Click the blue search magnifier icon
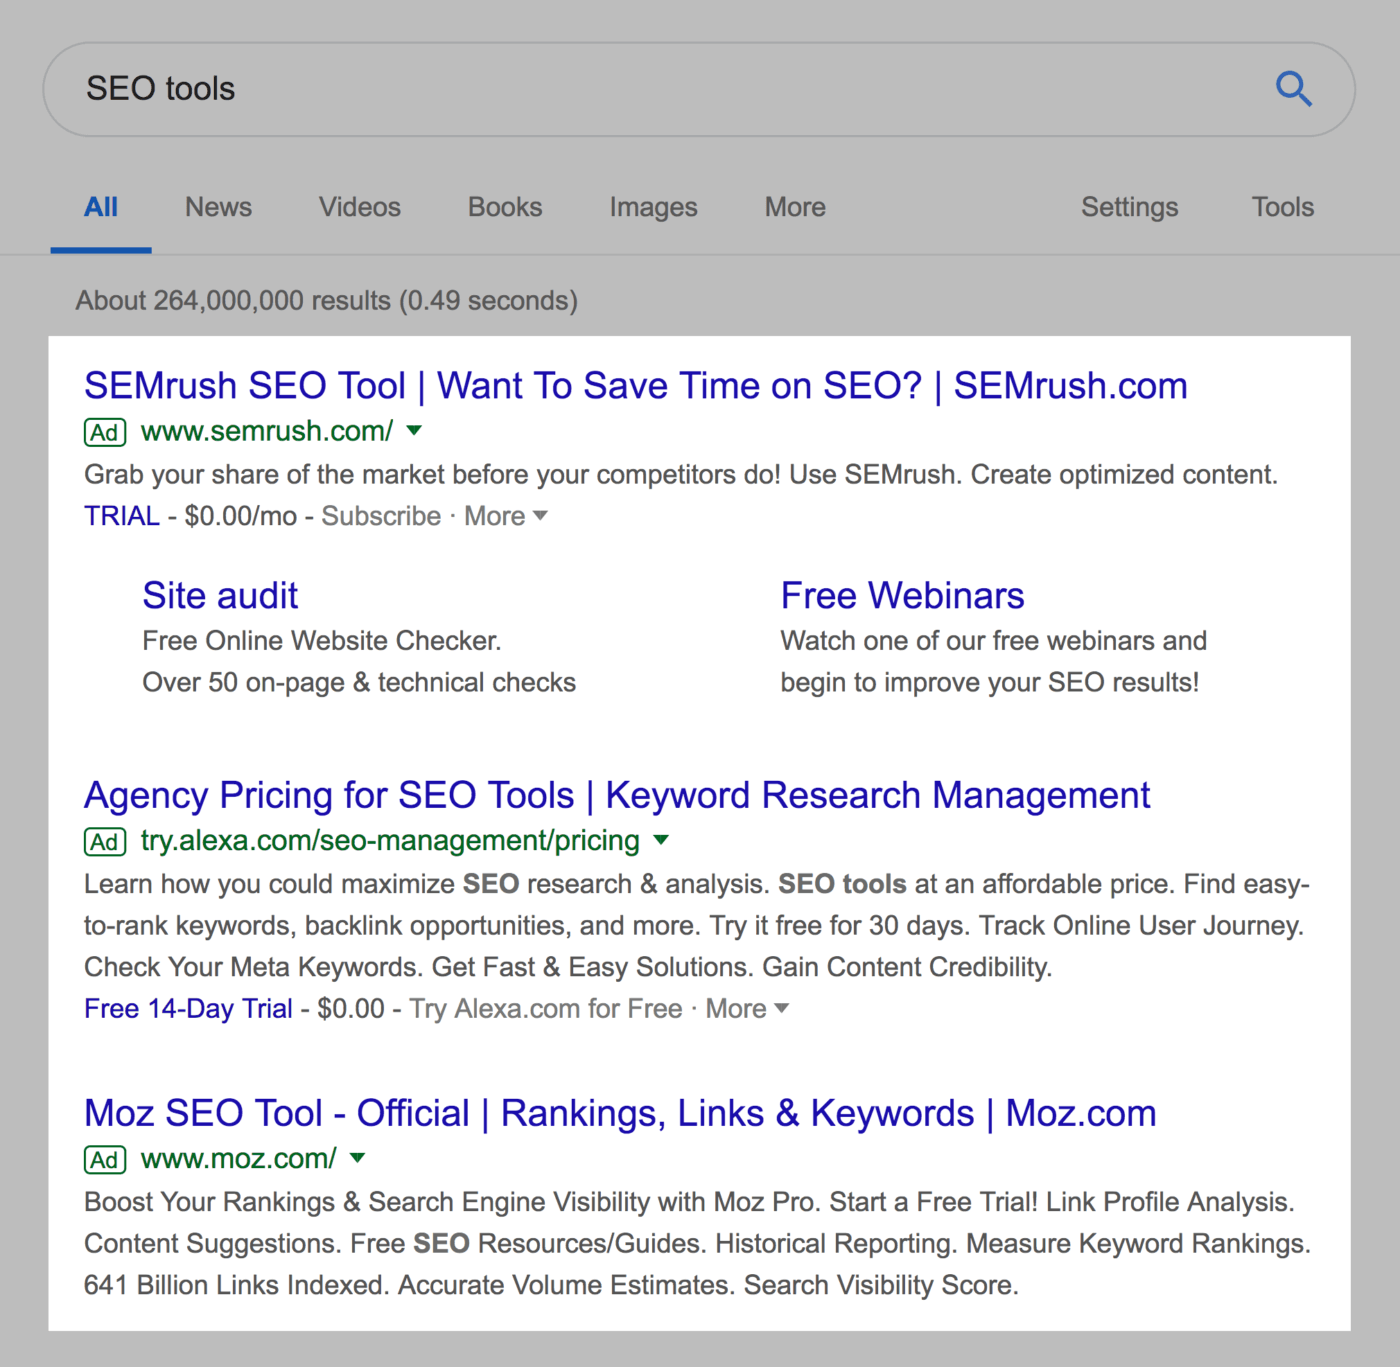1400x1367 pixels. tap(1293, 89)
